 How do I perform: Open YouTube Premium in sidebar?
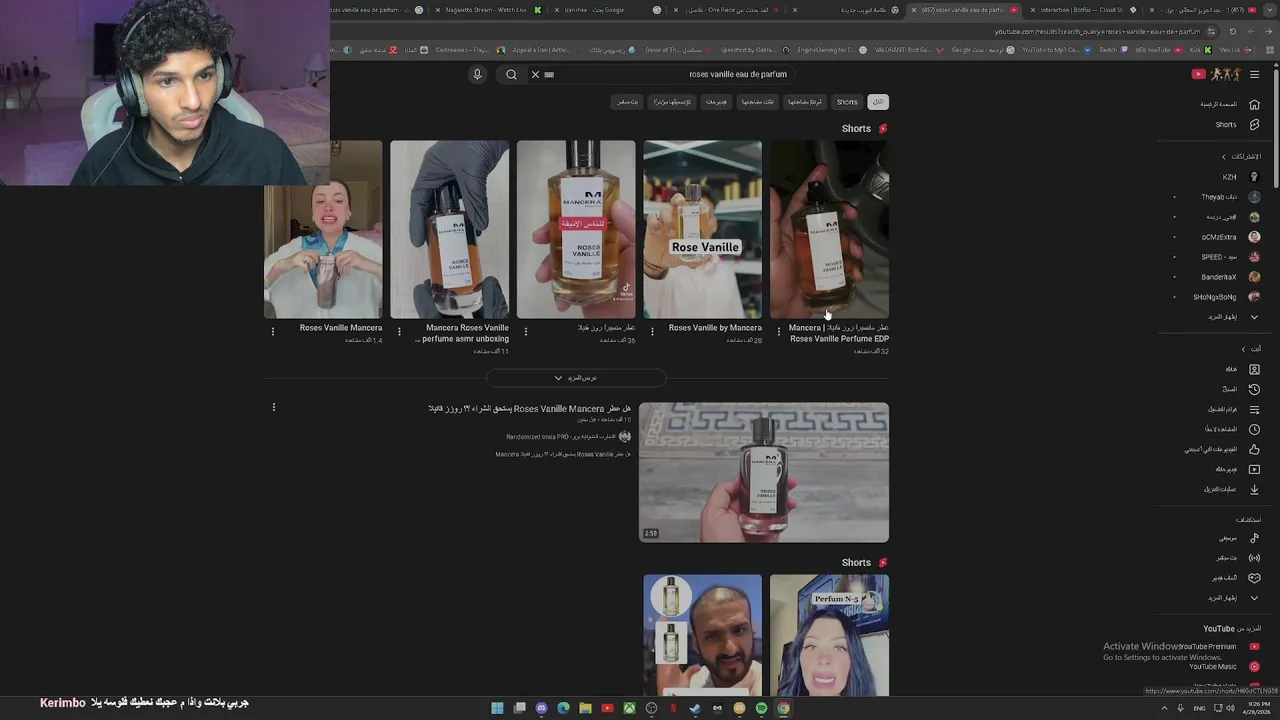tap(1218, 646)
